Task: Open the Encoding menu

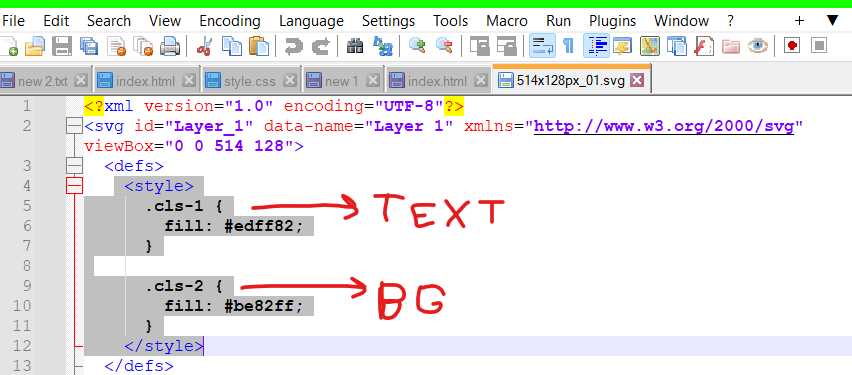Action: coord(230,21)
